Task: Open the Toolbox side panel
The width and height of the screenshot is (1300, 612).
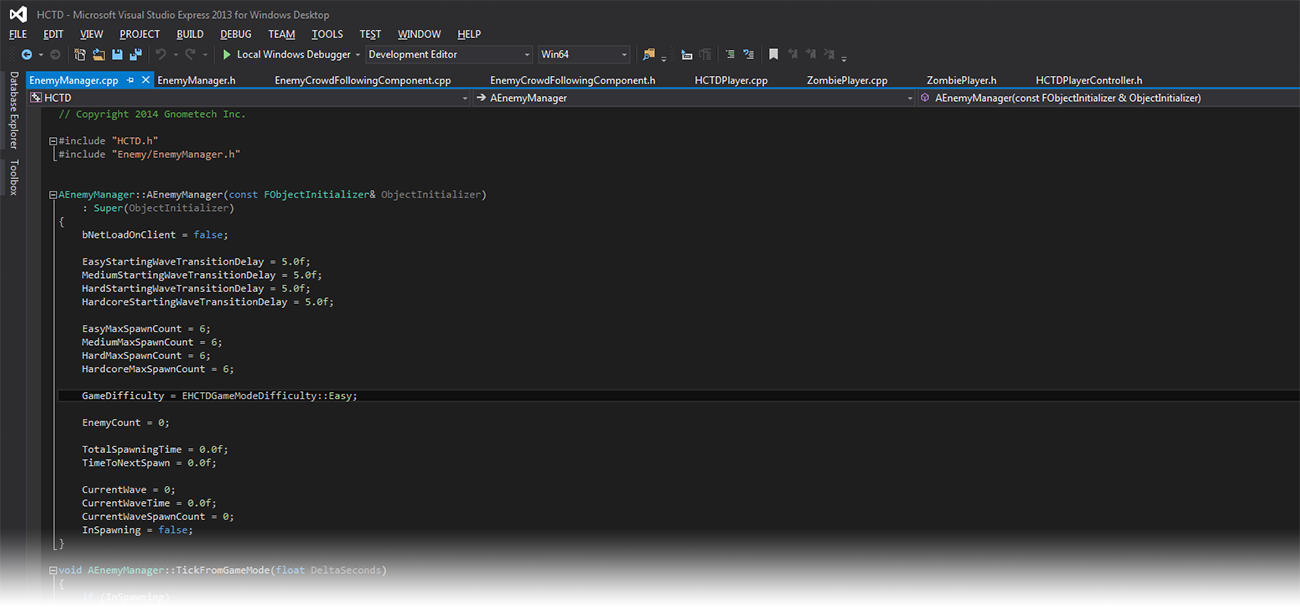Action: click(14, 177)
